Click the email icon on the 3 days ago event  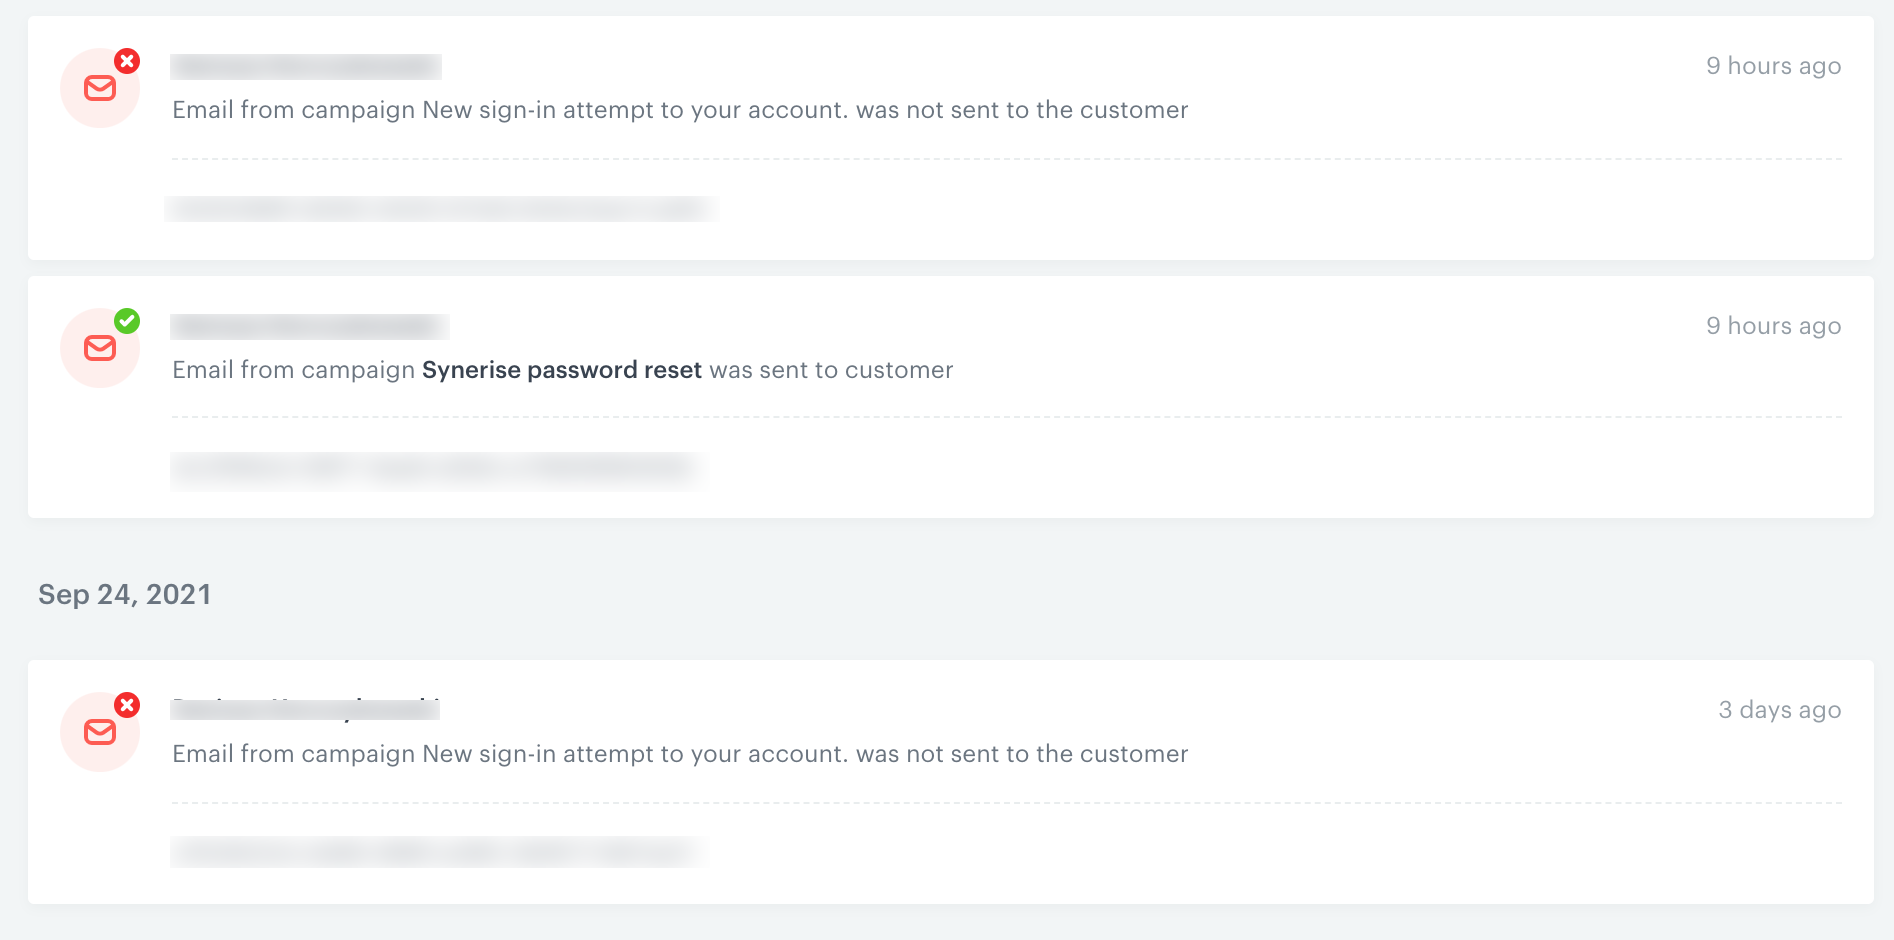click(x=100, y=732)
